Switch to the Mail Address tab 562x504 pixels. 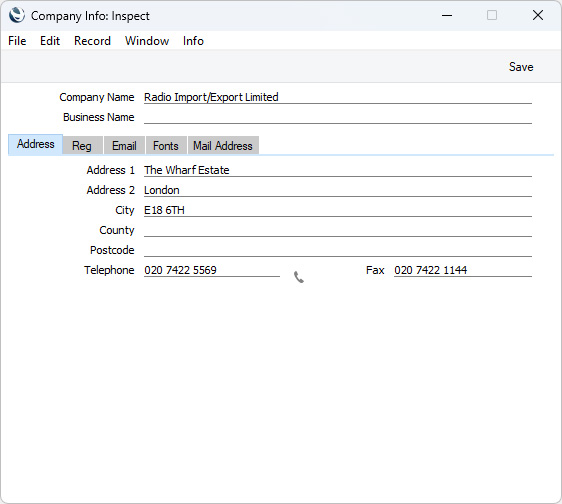pyautogui.click(x=223, y=146)
